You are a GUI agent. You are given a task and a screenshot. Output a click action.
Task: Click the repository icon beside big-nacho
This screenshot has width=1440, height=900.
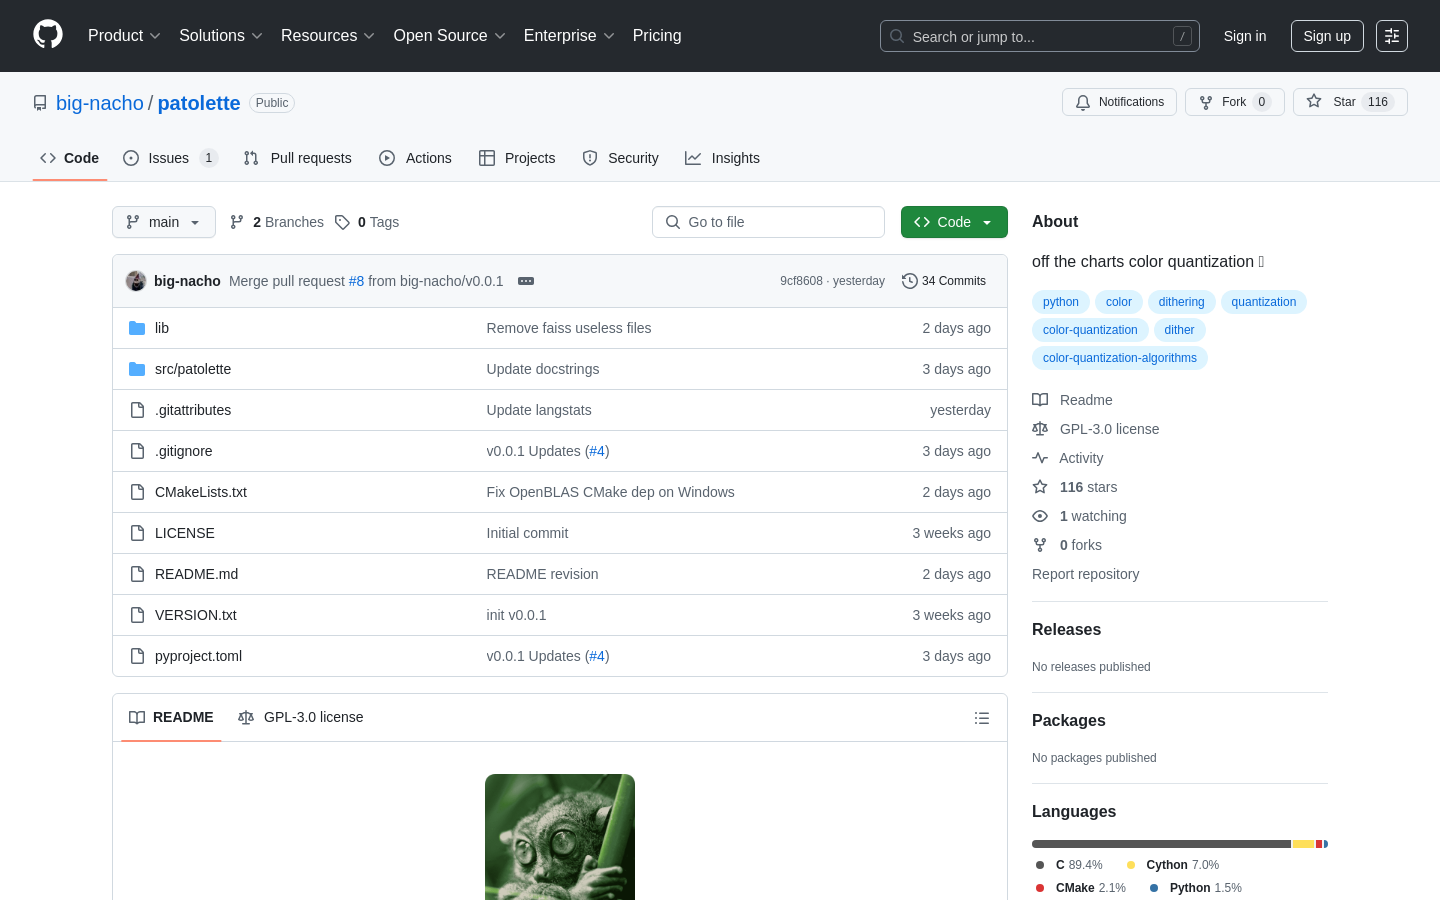pos(40,103)
